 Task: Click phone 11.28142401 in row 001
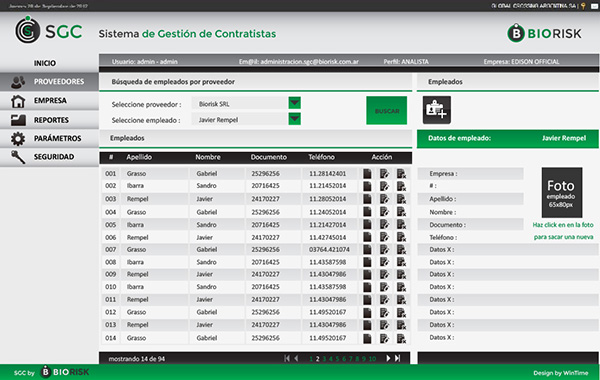pyautogui.click(x=328, y=174)
